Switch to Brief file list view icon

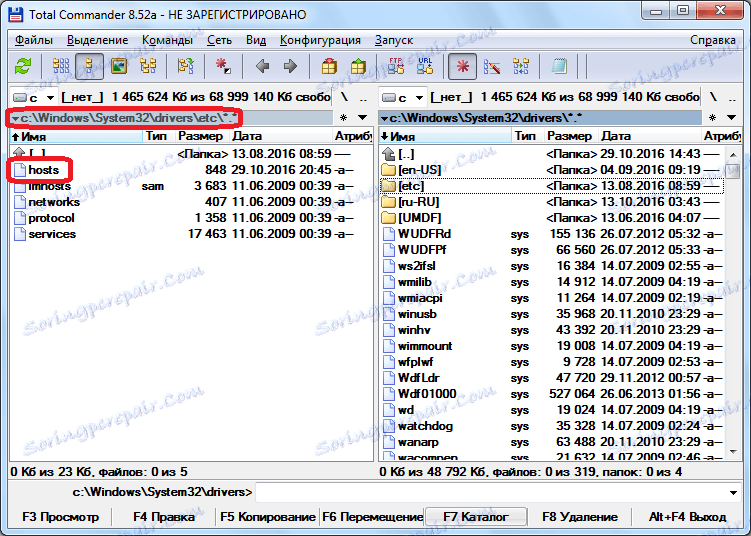tap(61, 66)
